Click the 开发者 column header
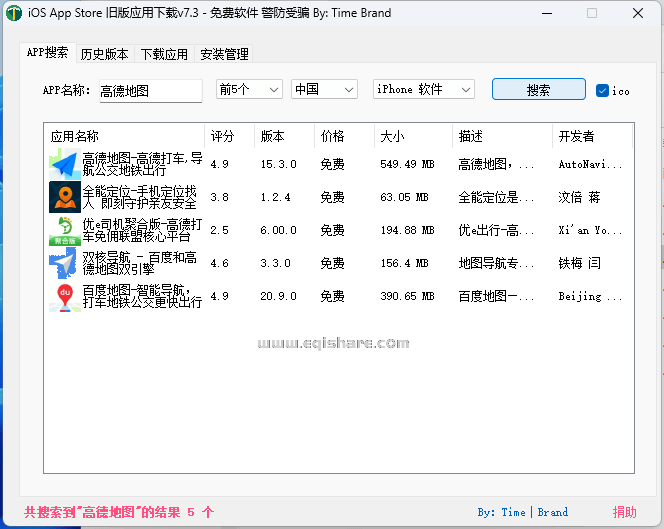Viewport: 664px width, 529px height. pyautogui.click(x=592, y=136)
